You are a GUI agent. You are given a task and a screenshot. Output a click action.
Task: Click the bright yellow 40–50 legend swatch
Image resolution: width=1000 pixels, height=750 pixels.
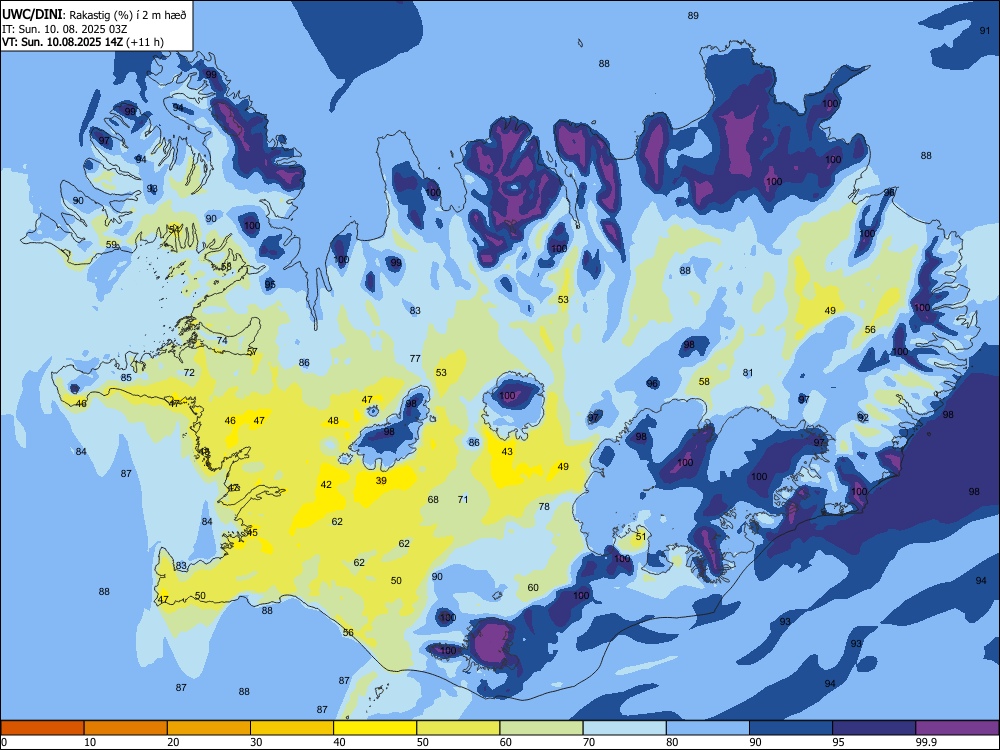click(375, 728)
